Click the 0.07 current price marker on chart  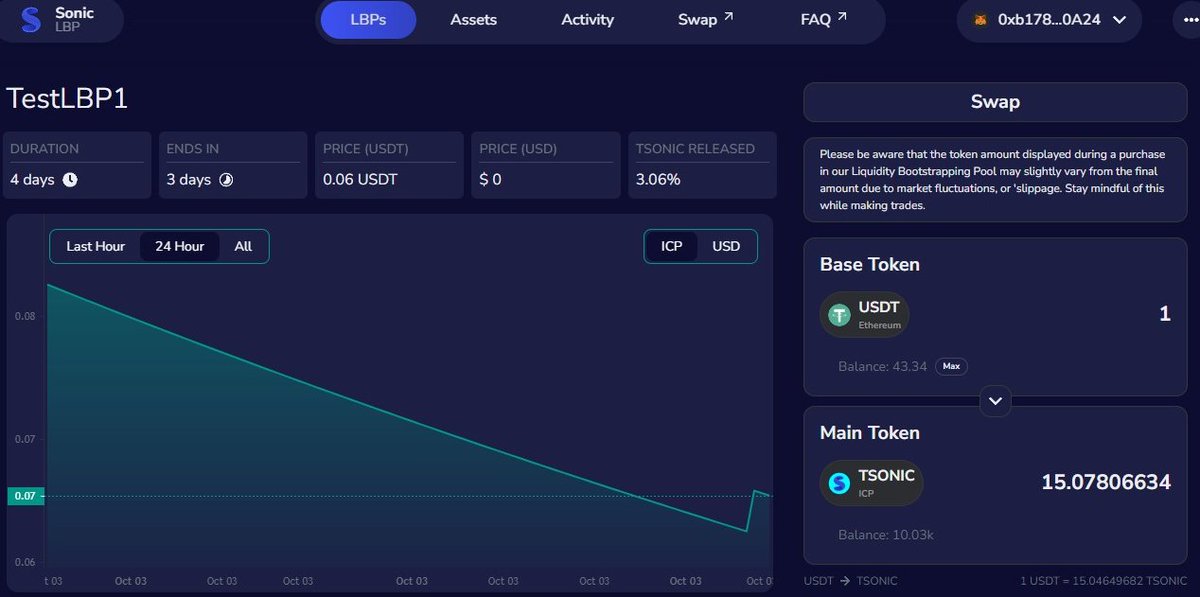[24, 496]
